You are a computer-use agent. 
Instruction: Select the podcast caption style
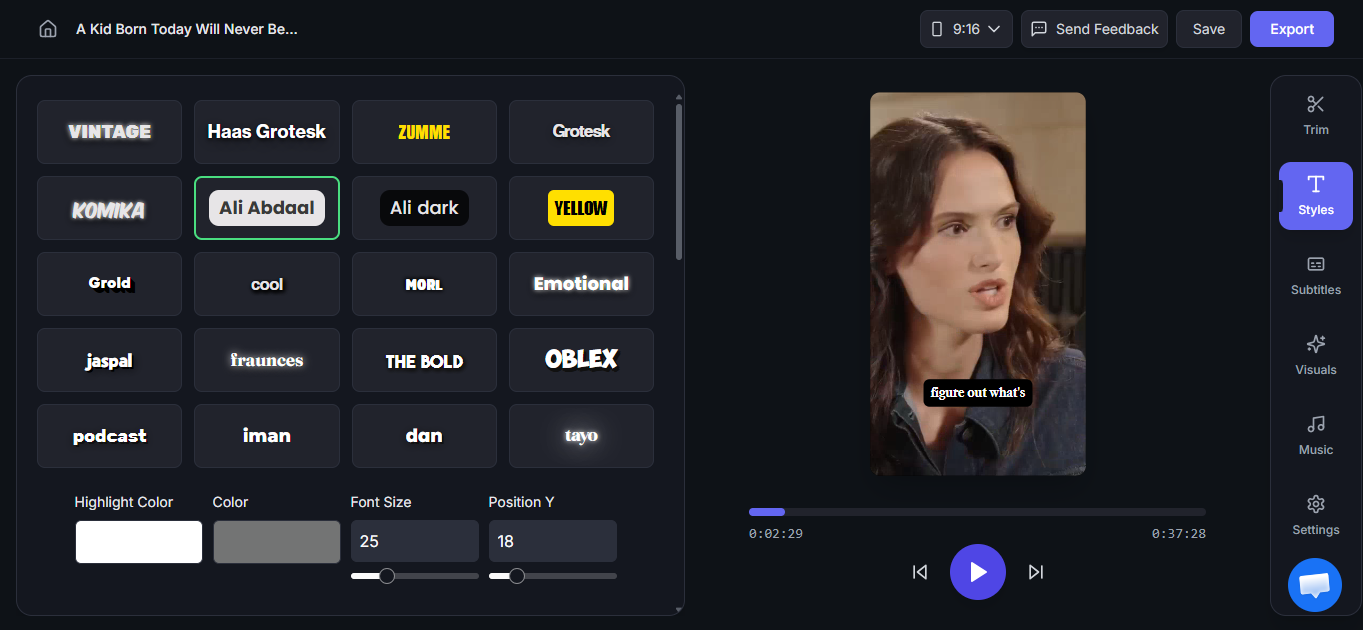110,436
